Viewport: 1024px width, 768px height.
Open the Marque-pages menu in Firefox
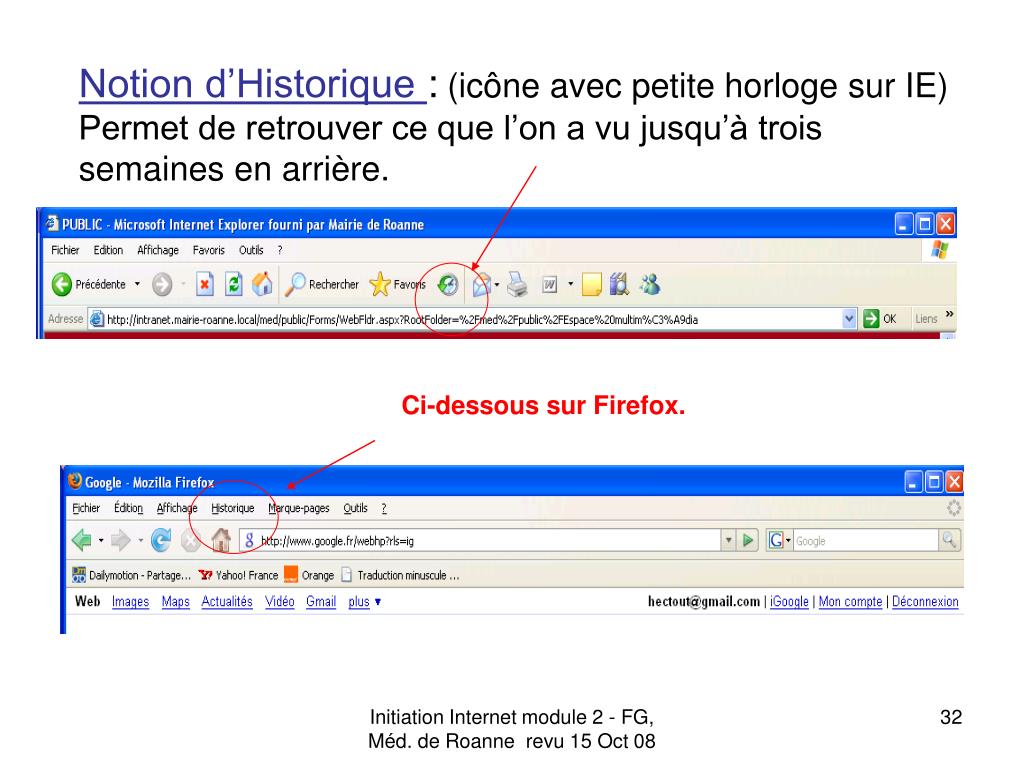[x=298, y=508]
